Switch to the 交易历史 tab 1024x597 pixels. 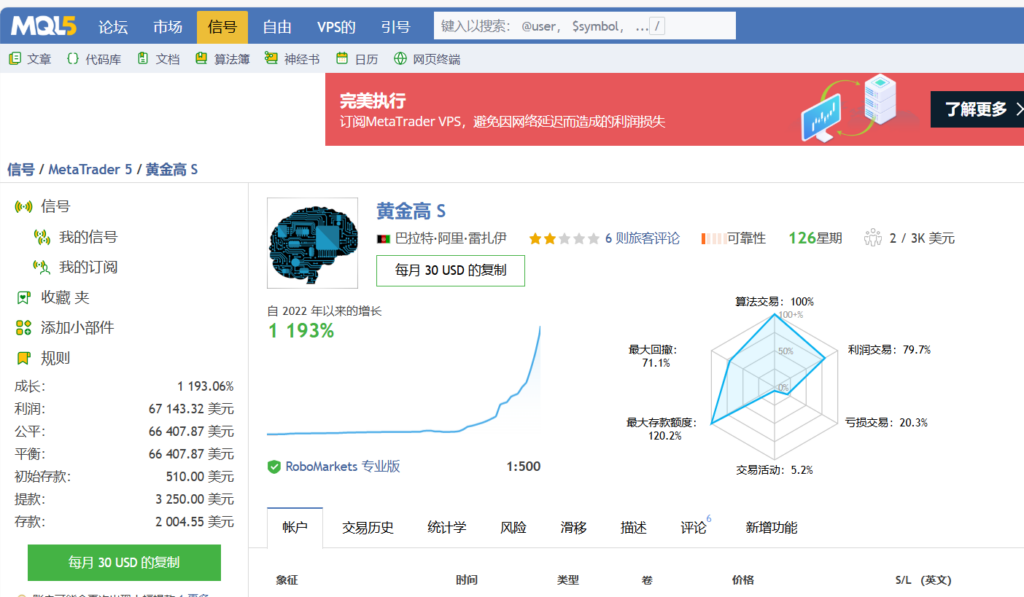tap(367, 528)
